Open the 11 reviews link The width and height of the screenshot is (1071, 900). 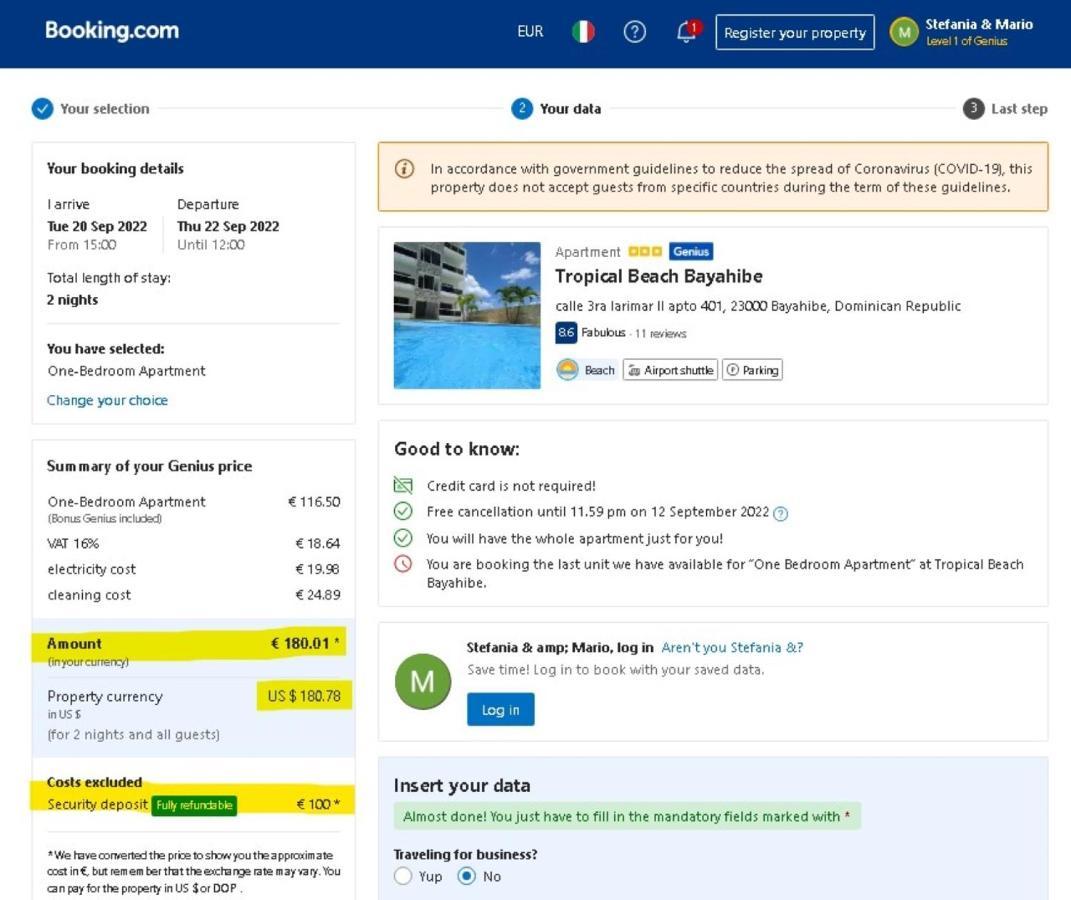click(660, 333)
